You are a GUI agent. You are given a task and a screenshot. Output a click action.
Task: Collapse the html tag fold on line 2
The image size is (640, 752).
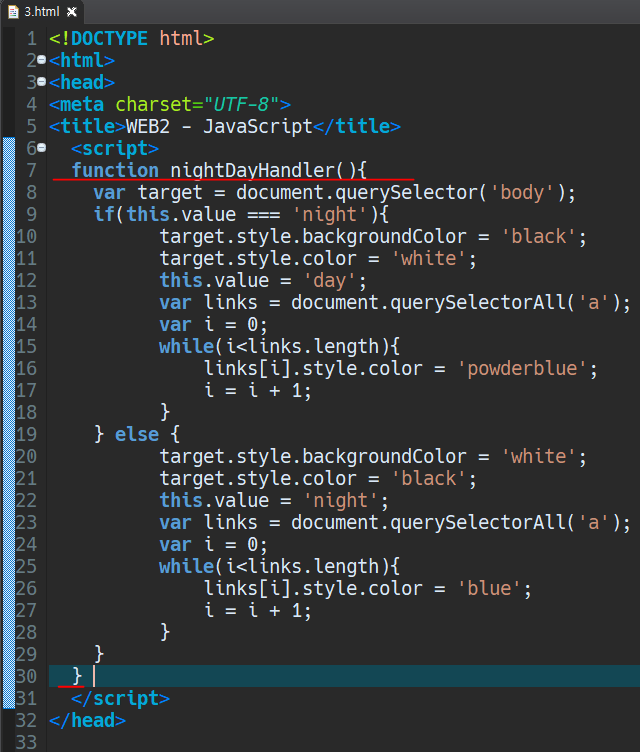pos(42,60)
